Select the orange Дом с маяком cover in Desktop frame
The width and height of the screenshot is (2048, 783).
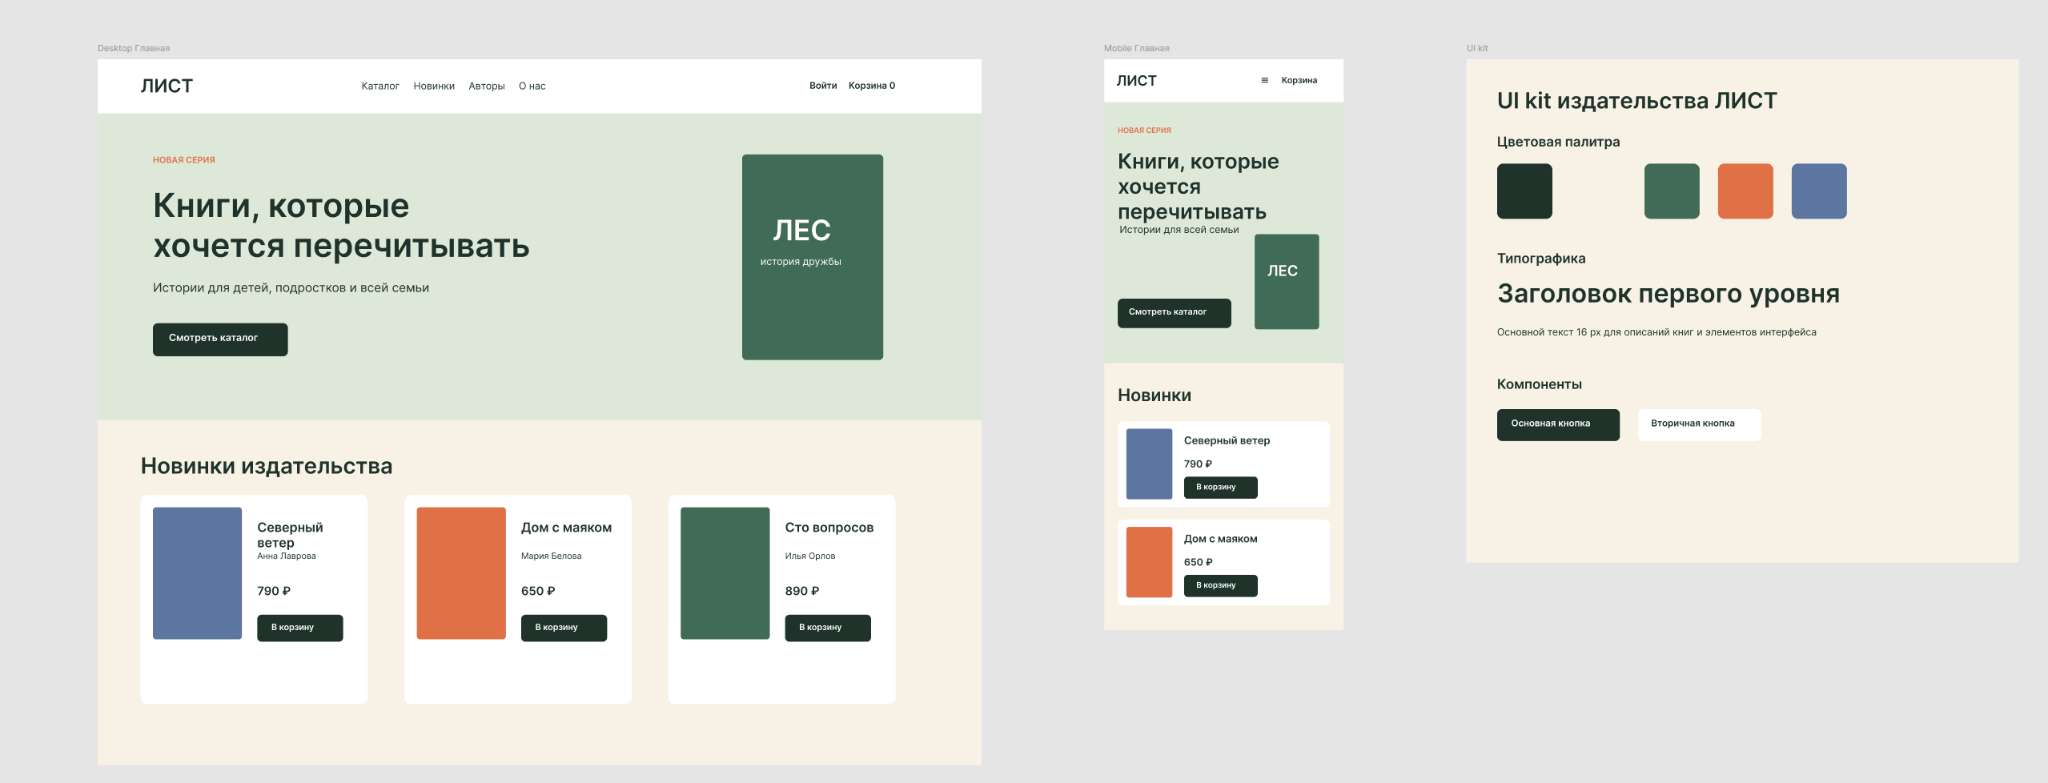click(x=461, y=573)
